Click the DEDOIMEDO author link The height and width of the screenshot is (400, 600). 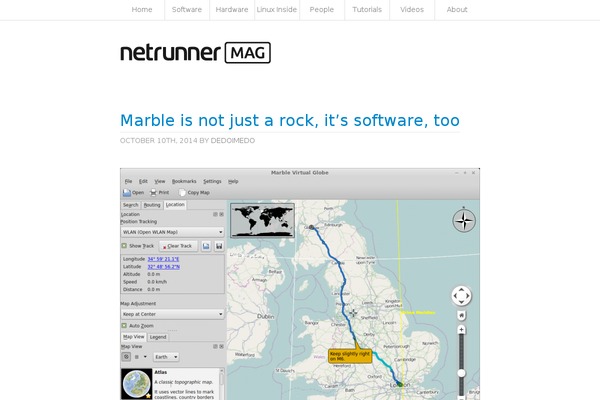click(x=233, y=140)
